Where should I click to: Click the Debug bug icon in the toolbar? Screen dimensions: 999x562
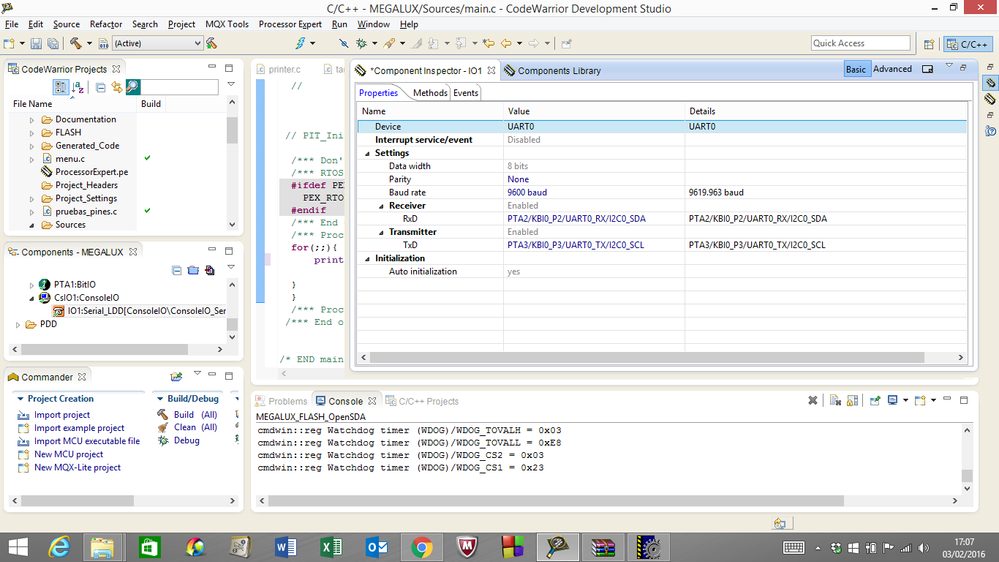click(361, 44)
